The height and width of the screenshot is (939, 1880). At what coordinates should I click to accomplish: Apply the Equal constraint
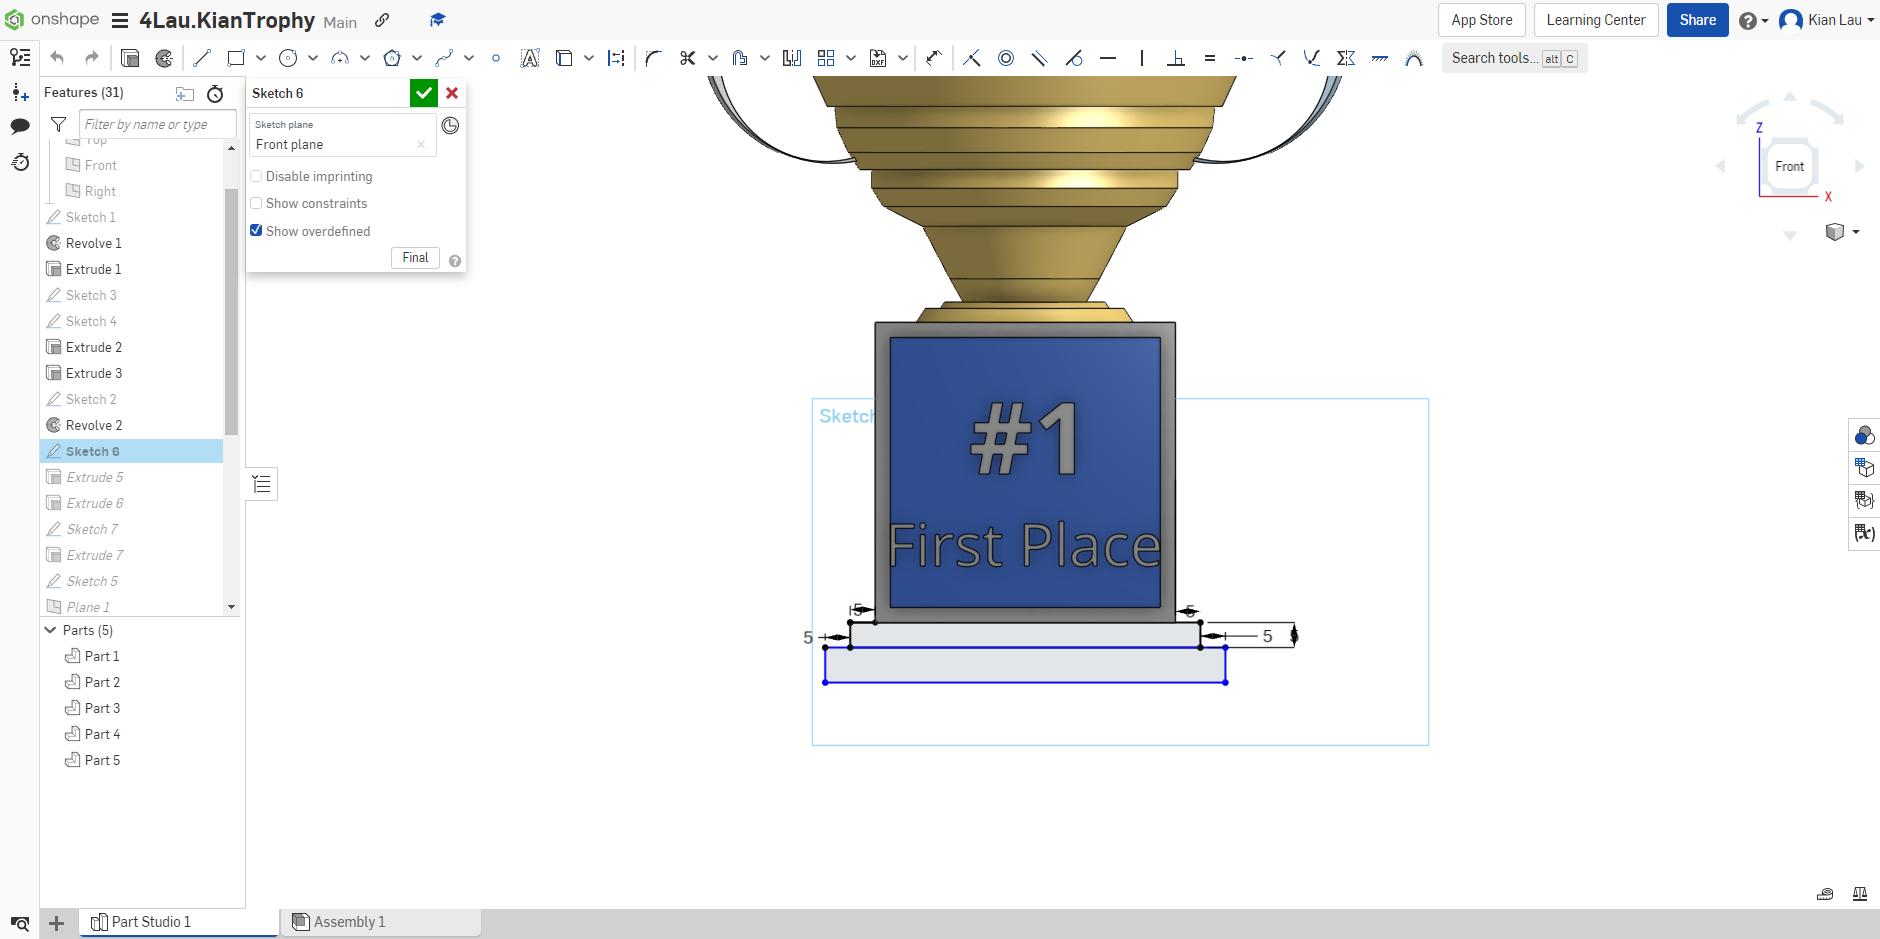click(x=1210, y=58)
